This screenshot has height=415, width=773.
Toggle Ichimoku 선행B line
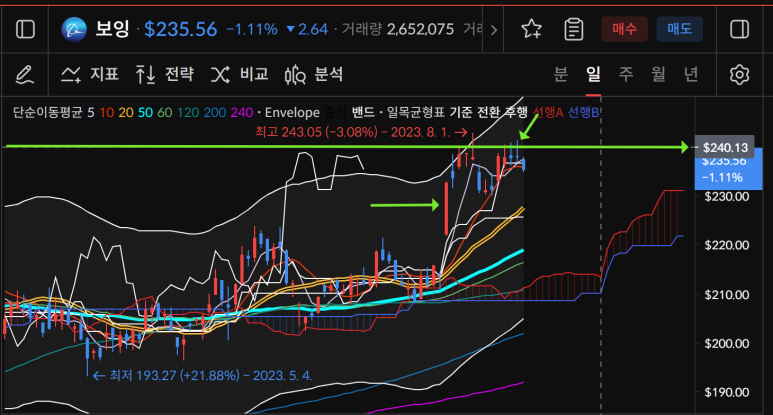pyautogui.click(x=584, y=112)
